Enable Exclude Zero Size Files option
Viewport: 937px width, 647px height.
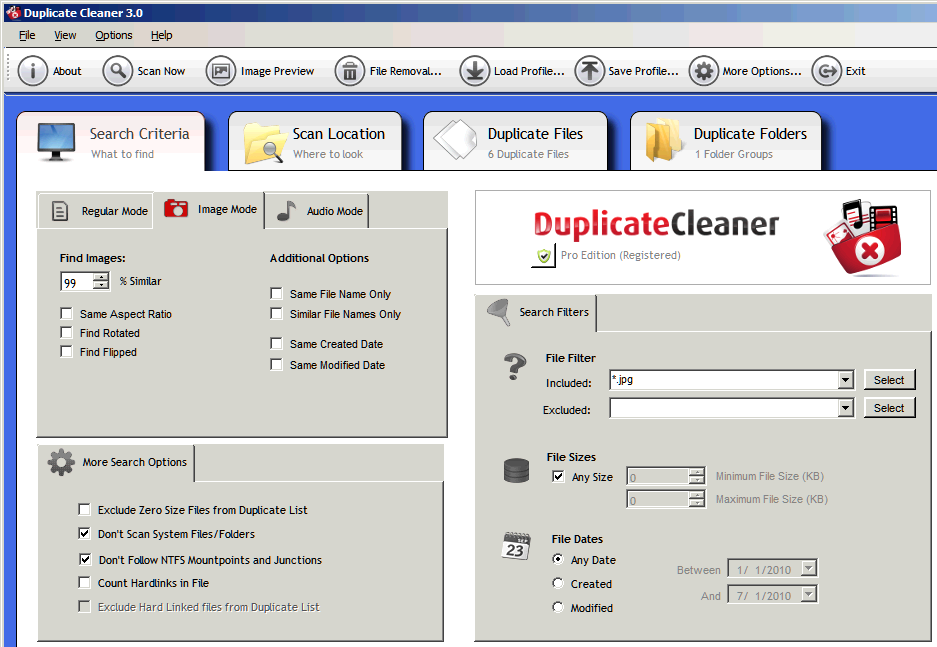[x=84, y=510]
